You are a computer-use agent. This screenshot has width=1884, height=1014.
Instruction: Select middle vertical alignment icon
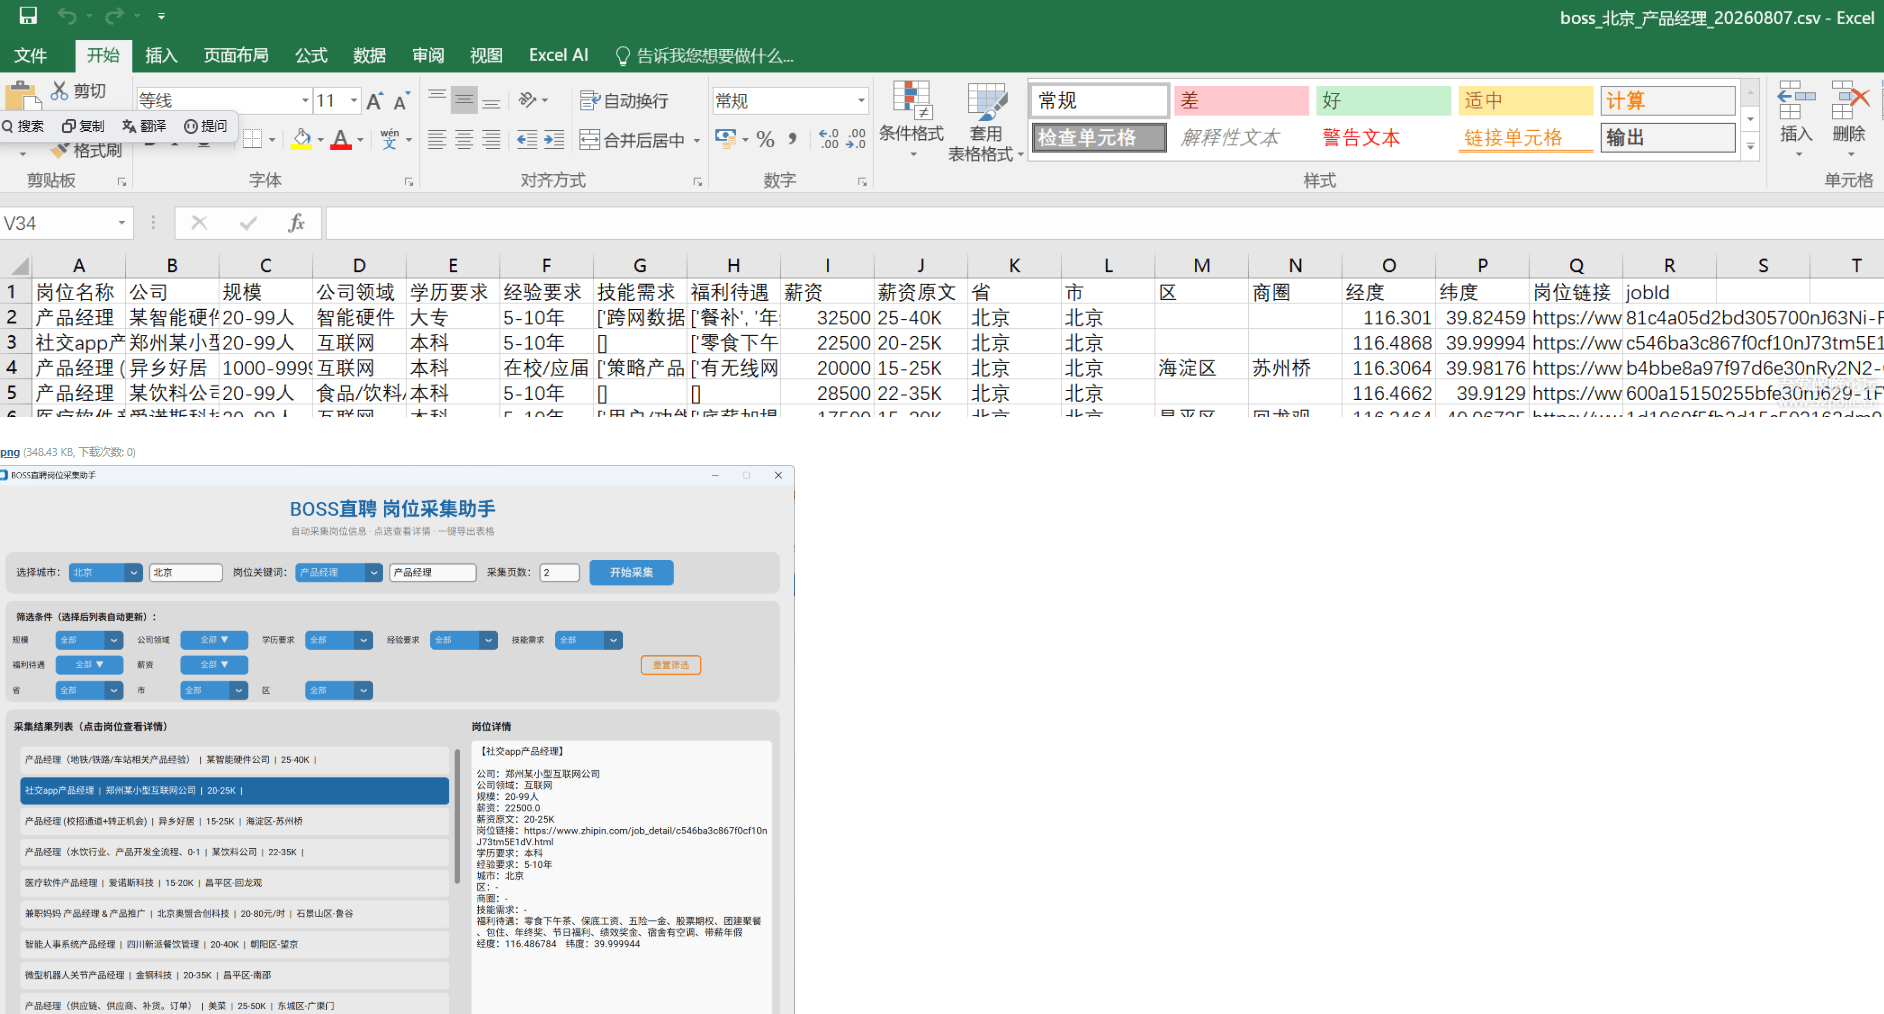click(x=464, y=100)
